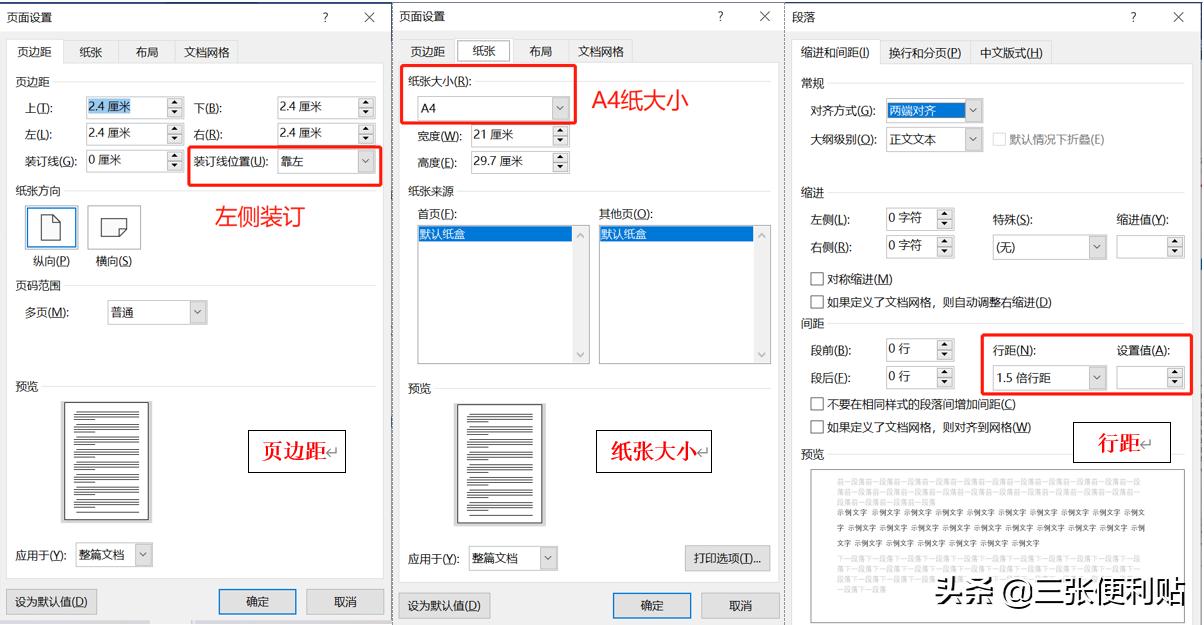This screenshot has height=625, width=1204.
Task: Check 不要在相同样式的段落间增加间距
Action: click(x=816, y=404)
